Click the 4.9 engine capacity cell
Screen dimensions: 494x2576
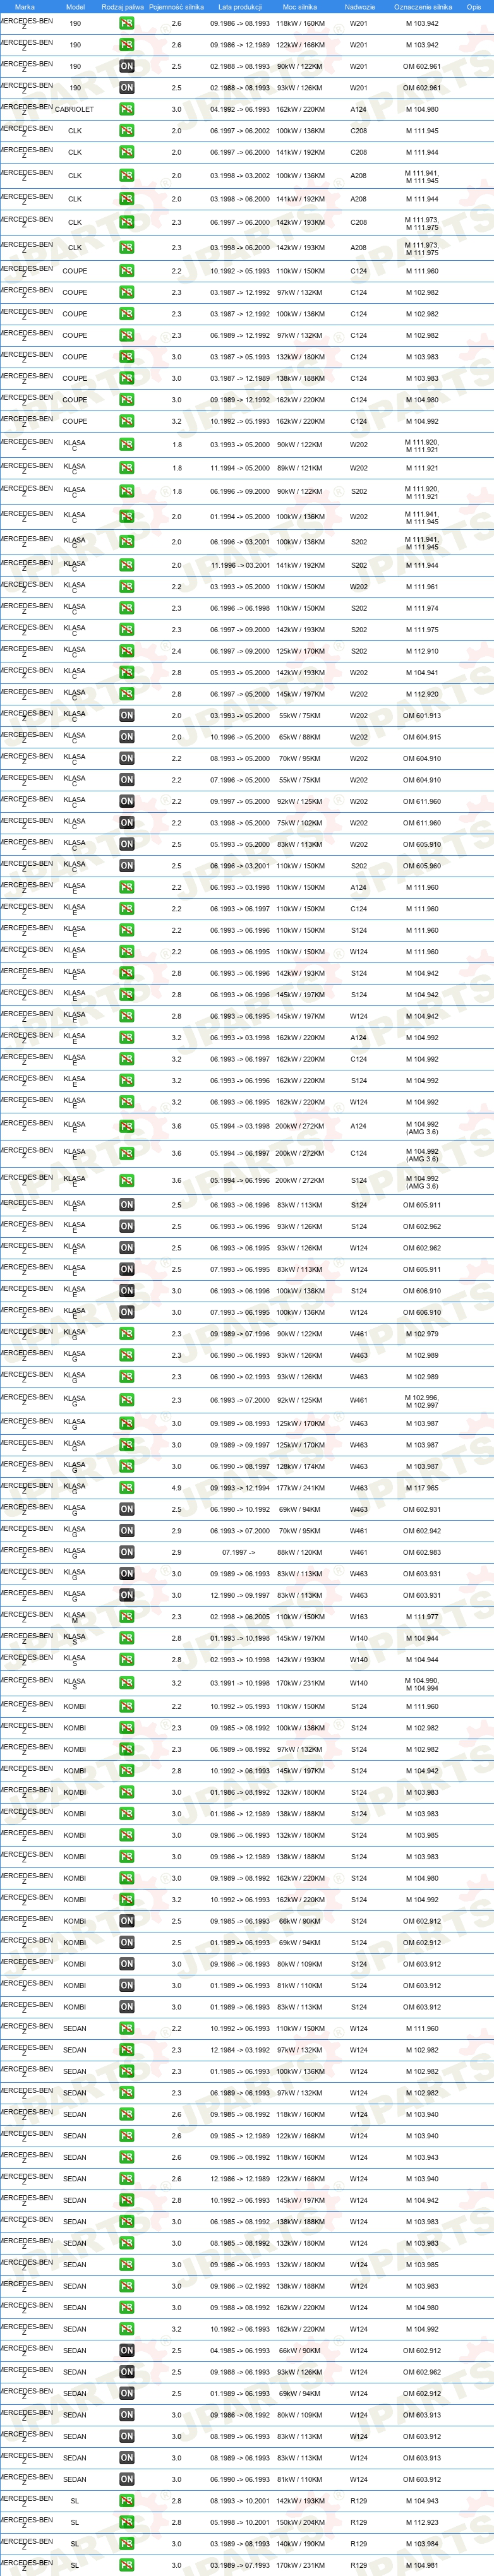[177, 1488]
